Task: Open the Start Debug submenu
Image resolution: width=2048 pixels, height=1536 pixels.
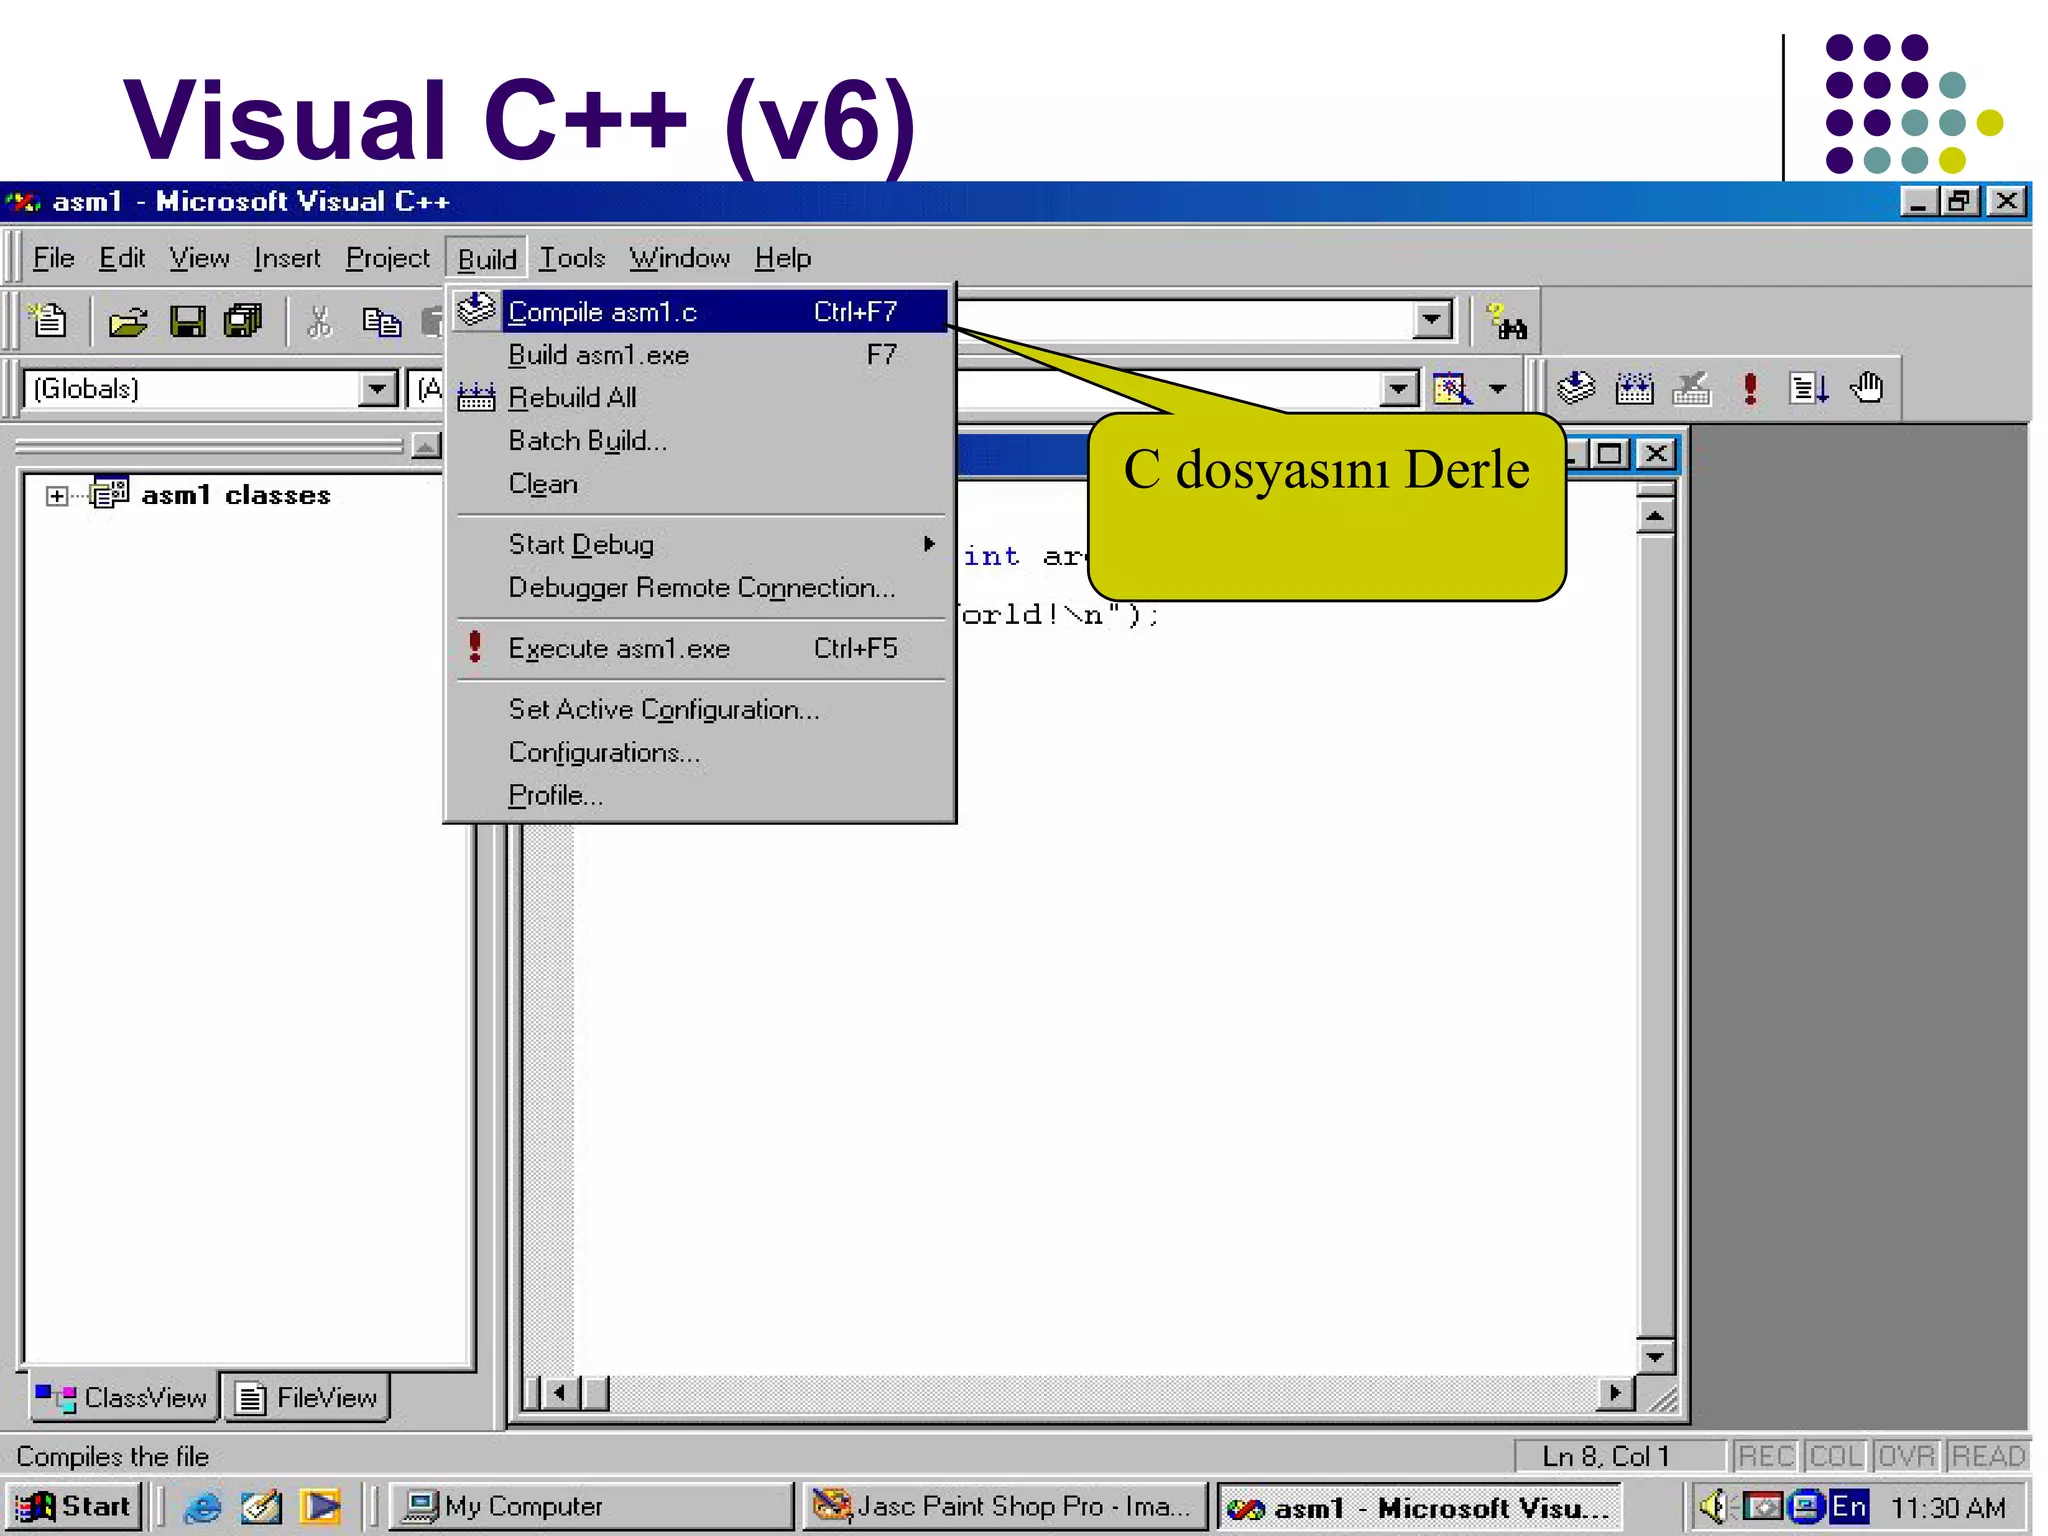Action: pos(700,544)
